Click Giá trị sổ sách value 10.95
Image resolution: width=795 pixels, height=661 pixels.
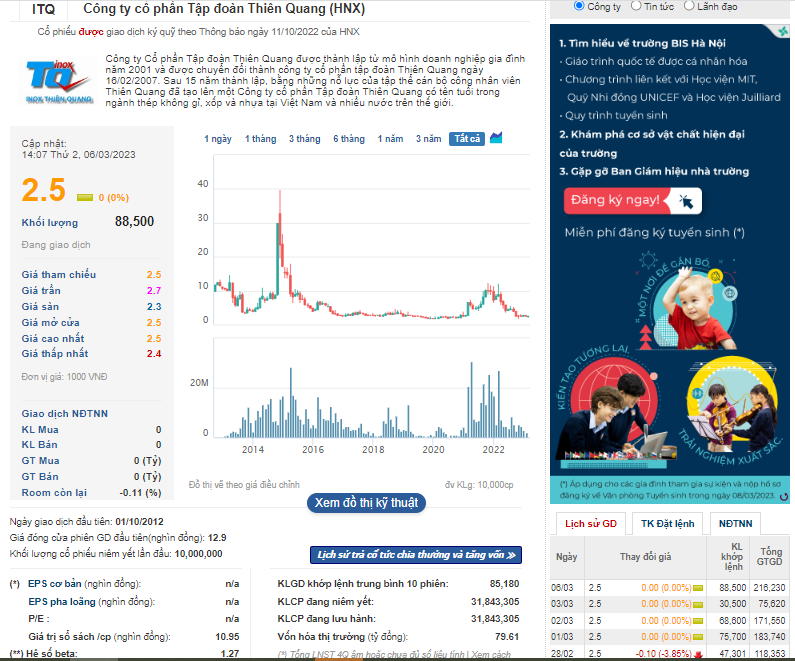[227, 637]
